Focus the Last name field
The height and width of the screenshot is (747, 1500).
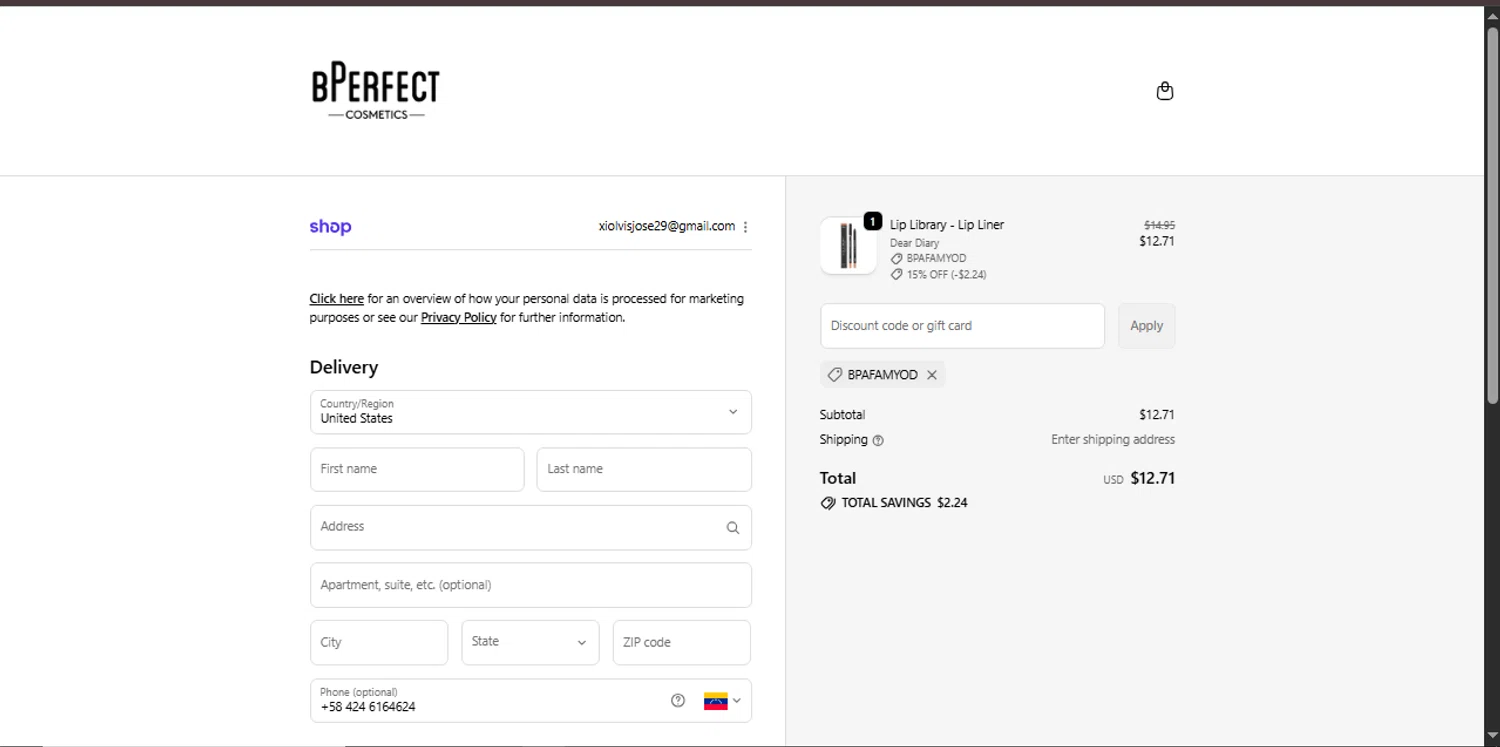[x=644, y=469]
